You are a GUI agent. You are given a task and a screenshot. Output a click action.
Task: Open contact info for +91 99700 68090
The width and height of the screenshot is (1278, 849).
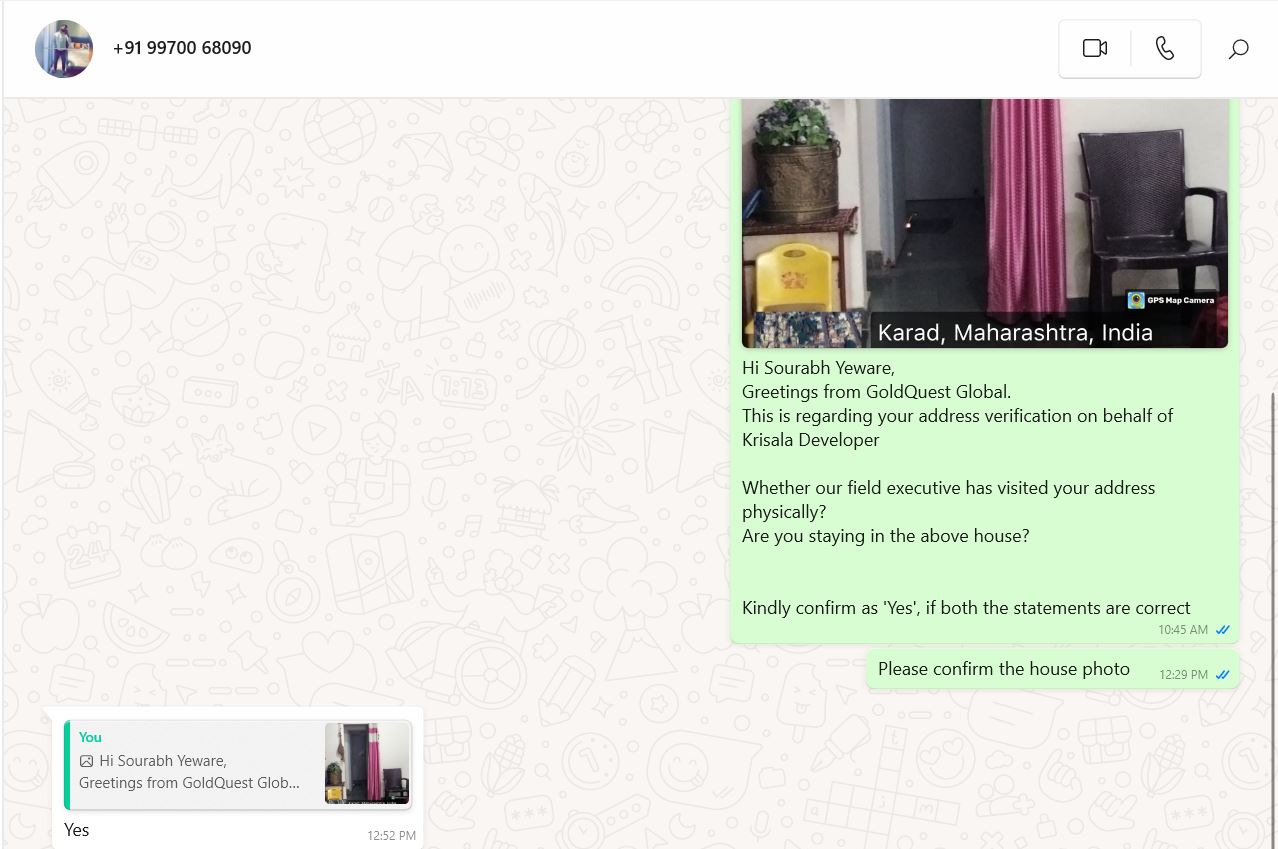pos(182,48)
